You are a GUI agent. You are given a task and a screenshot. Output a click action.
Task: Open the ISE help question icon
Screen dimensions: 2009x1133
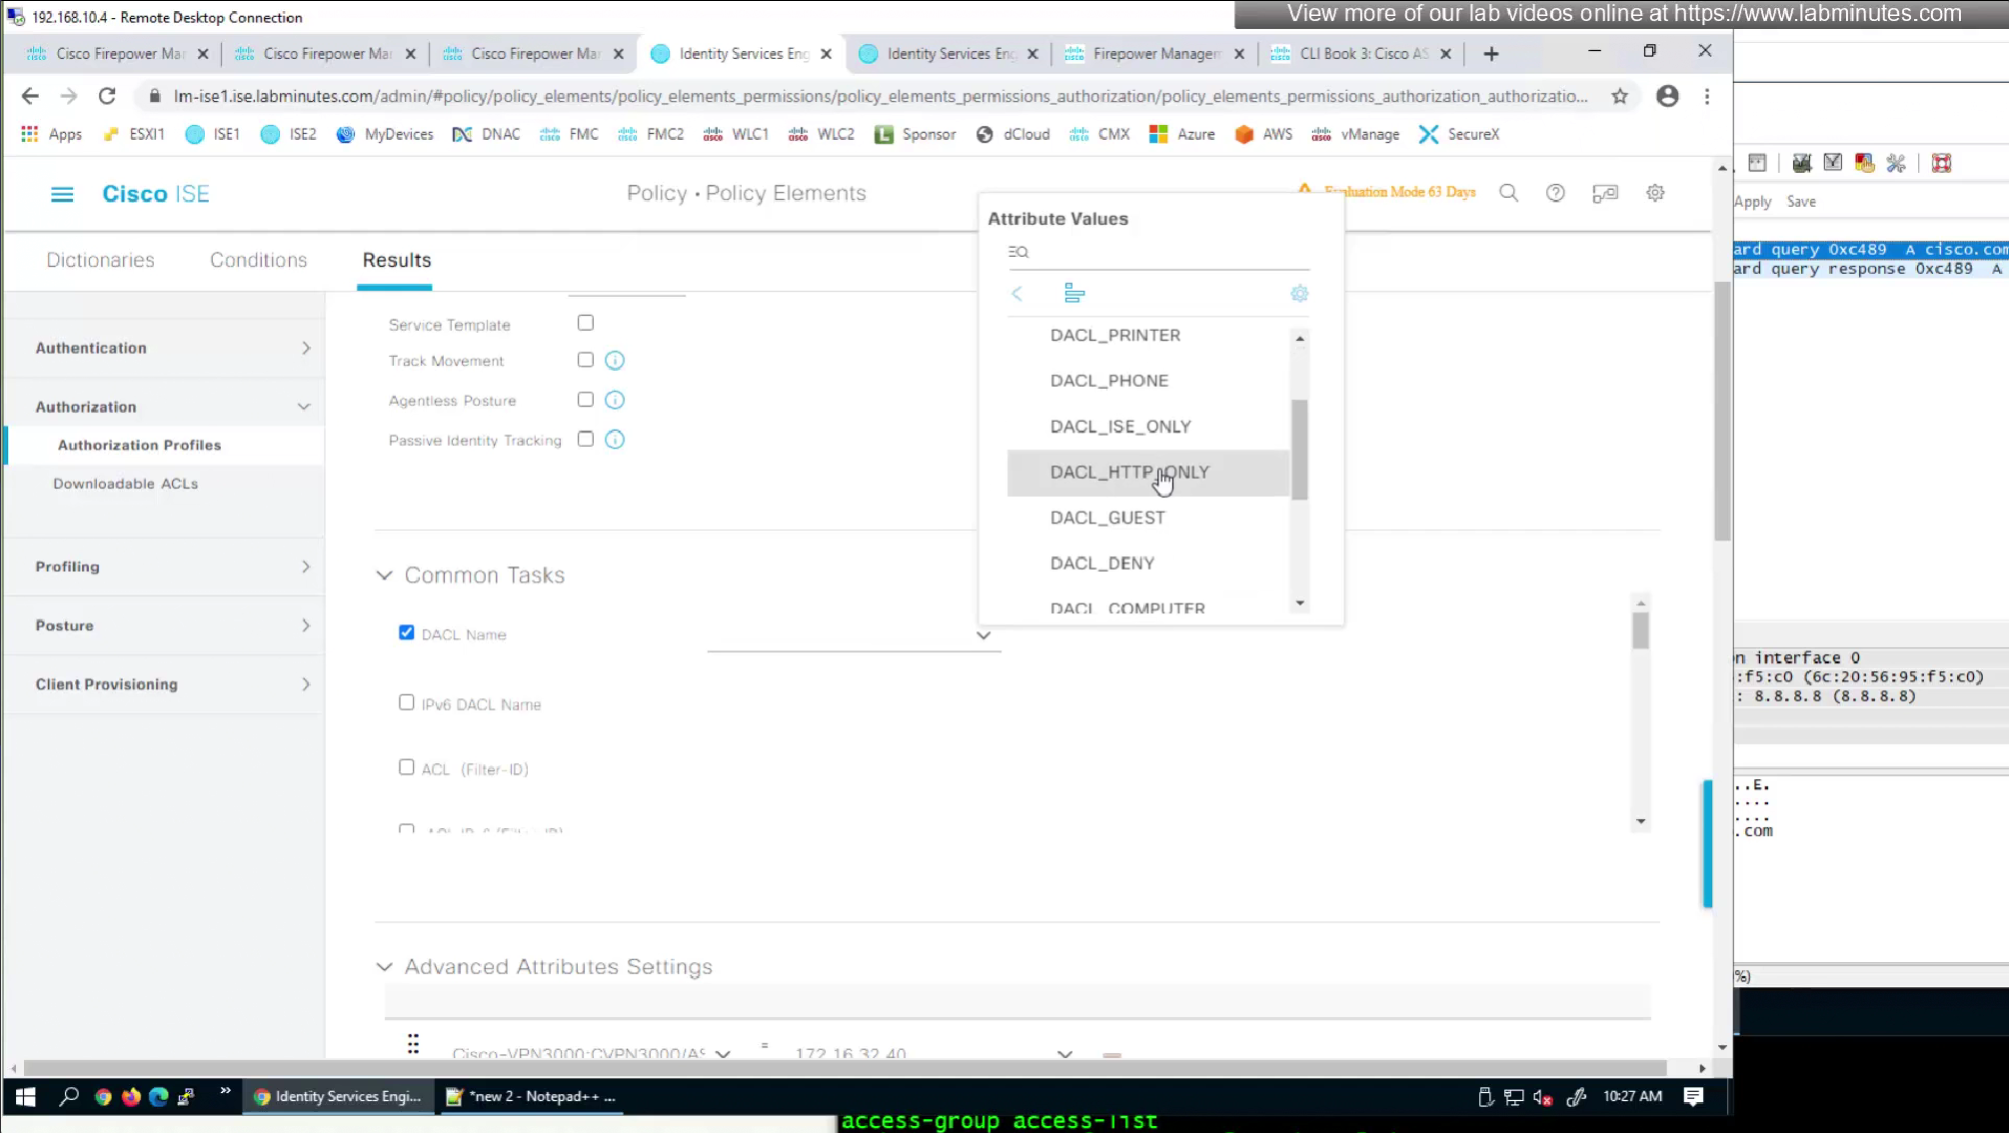[1555, 193]
